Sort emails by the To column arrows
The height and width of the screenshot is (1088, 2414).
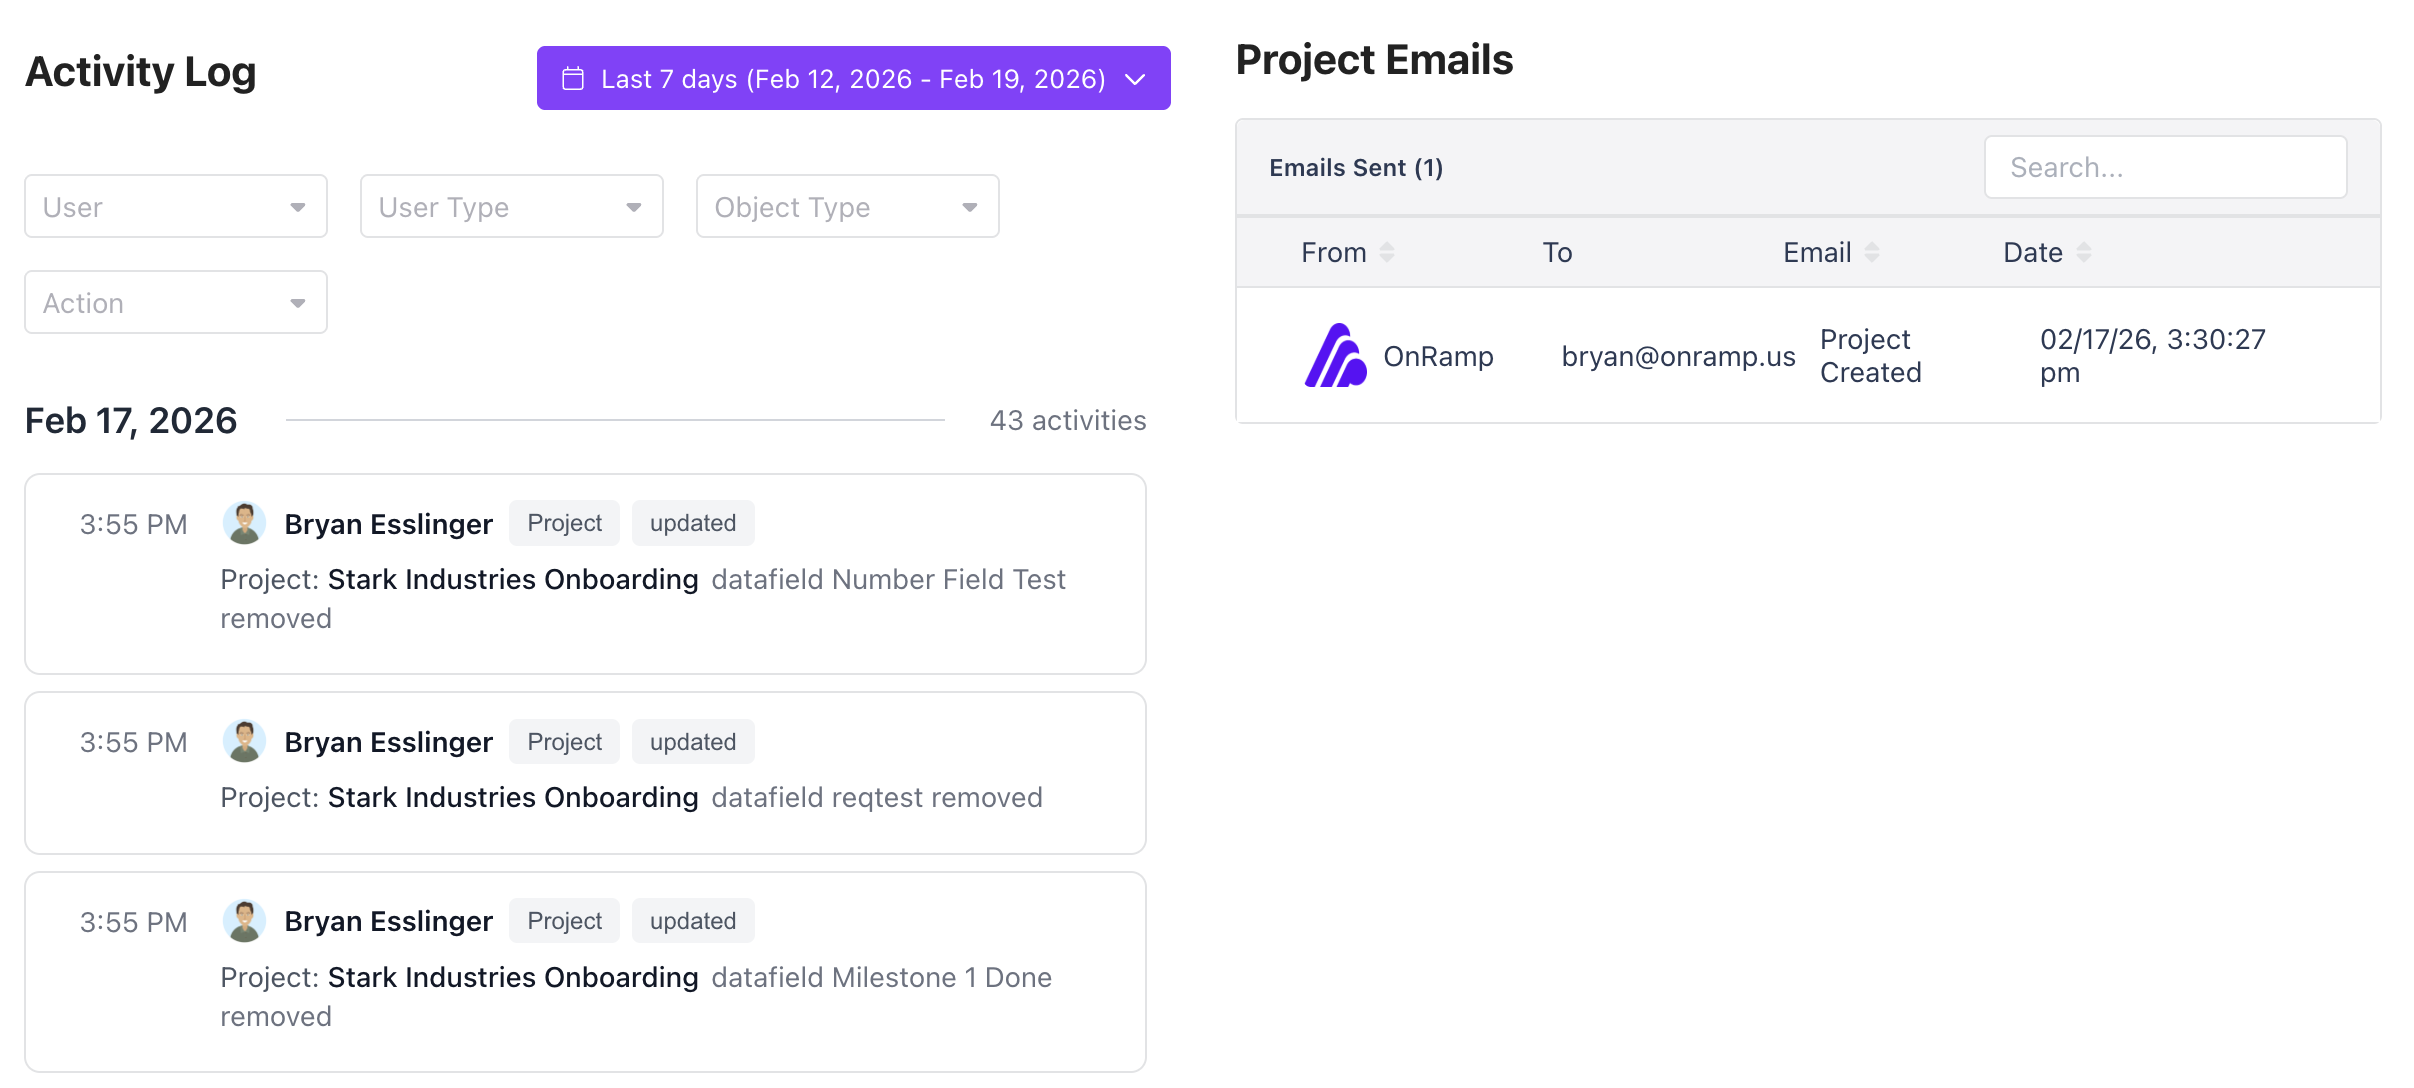[1558, 252]
